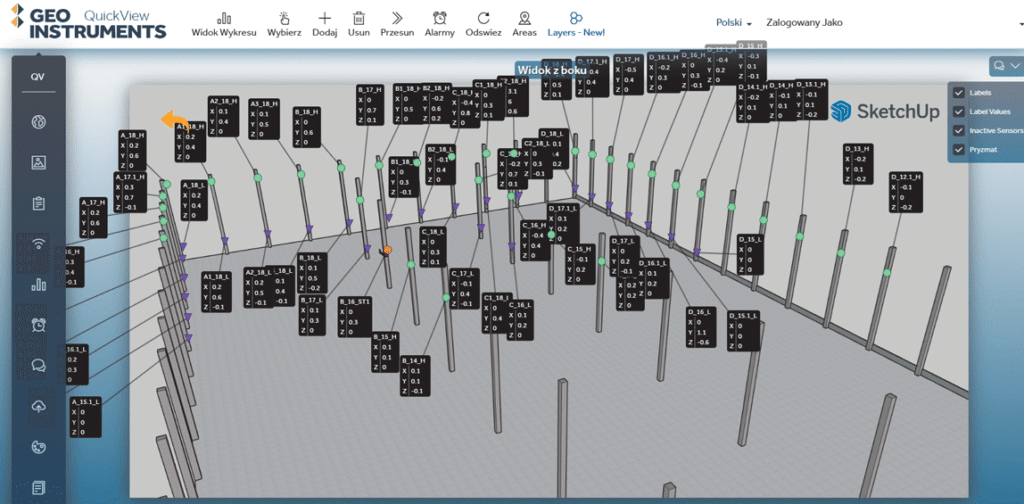The image size is (1024, 504).
Task: Expand the Zalogowany Jako user menu
Action: (804, 23)
